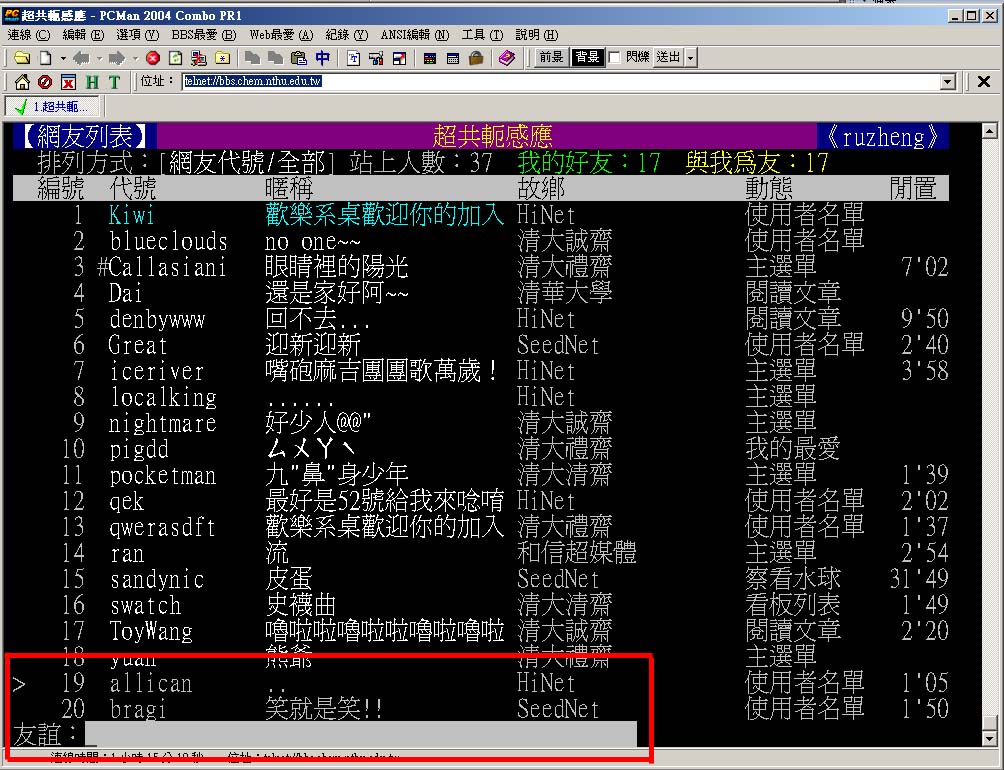Screen dimensions: 1004x770
Task: Open the 送出 dropdown arrow
Action: [x=690, y=58]
